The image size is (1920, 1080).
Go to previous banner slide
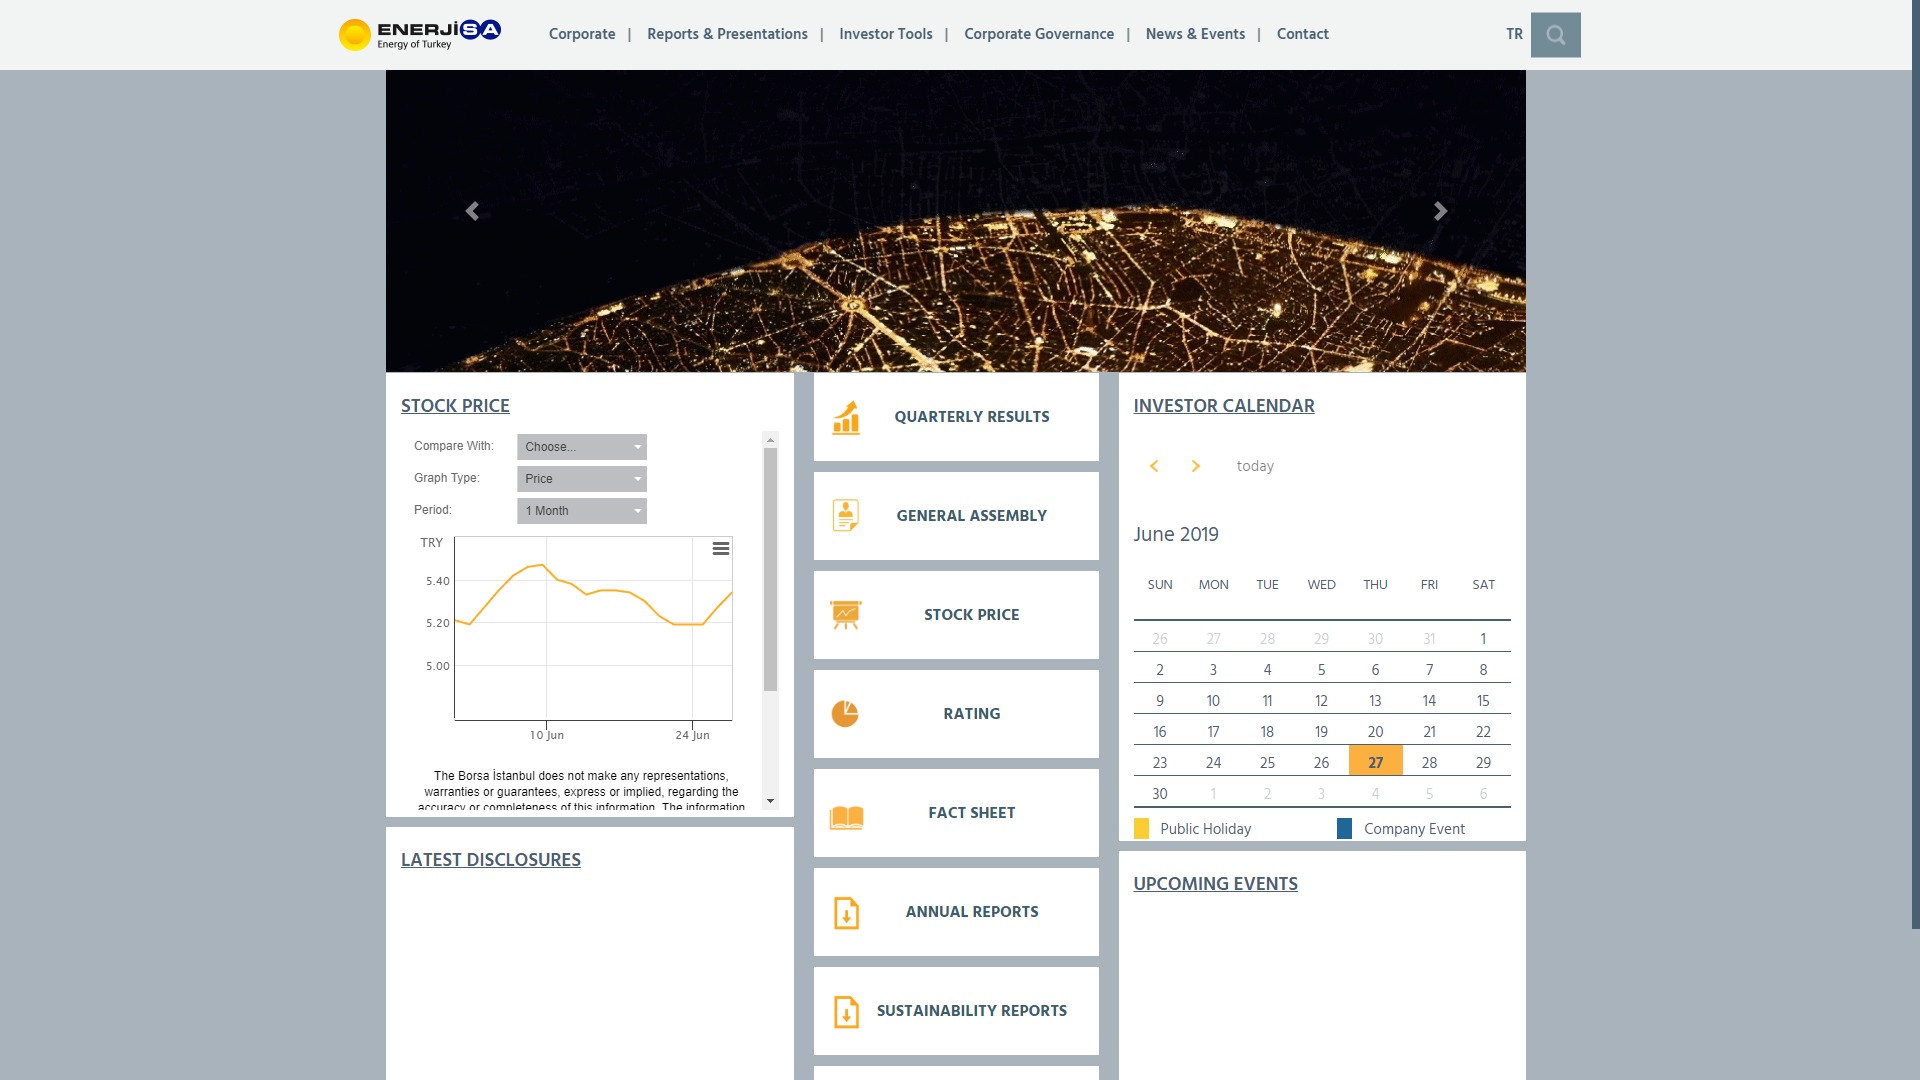click(472, 211)
